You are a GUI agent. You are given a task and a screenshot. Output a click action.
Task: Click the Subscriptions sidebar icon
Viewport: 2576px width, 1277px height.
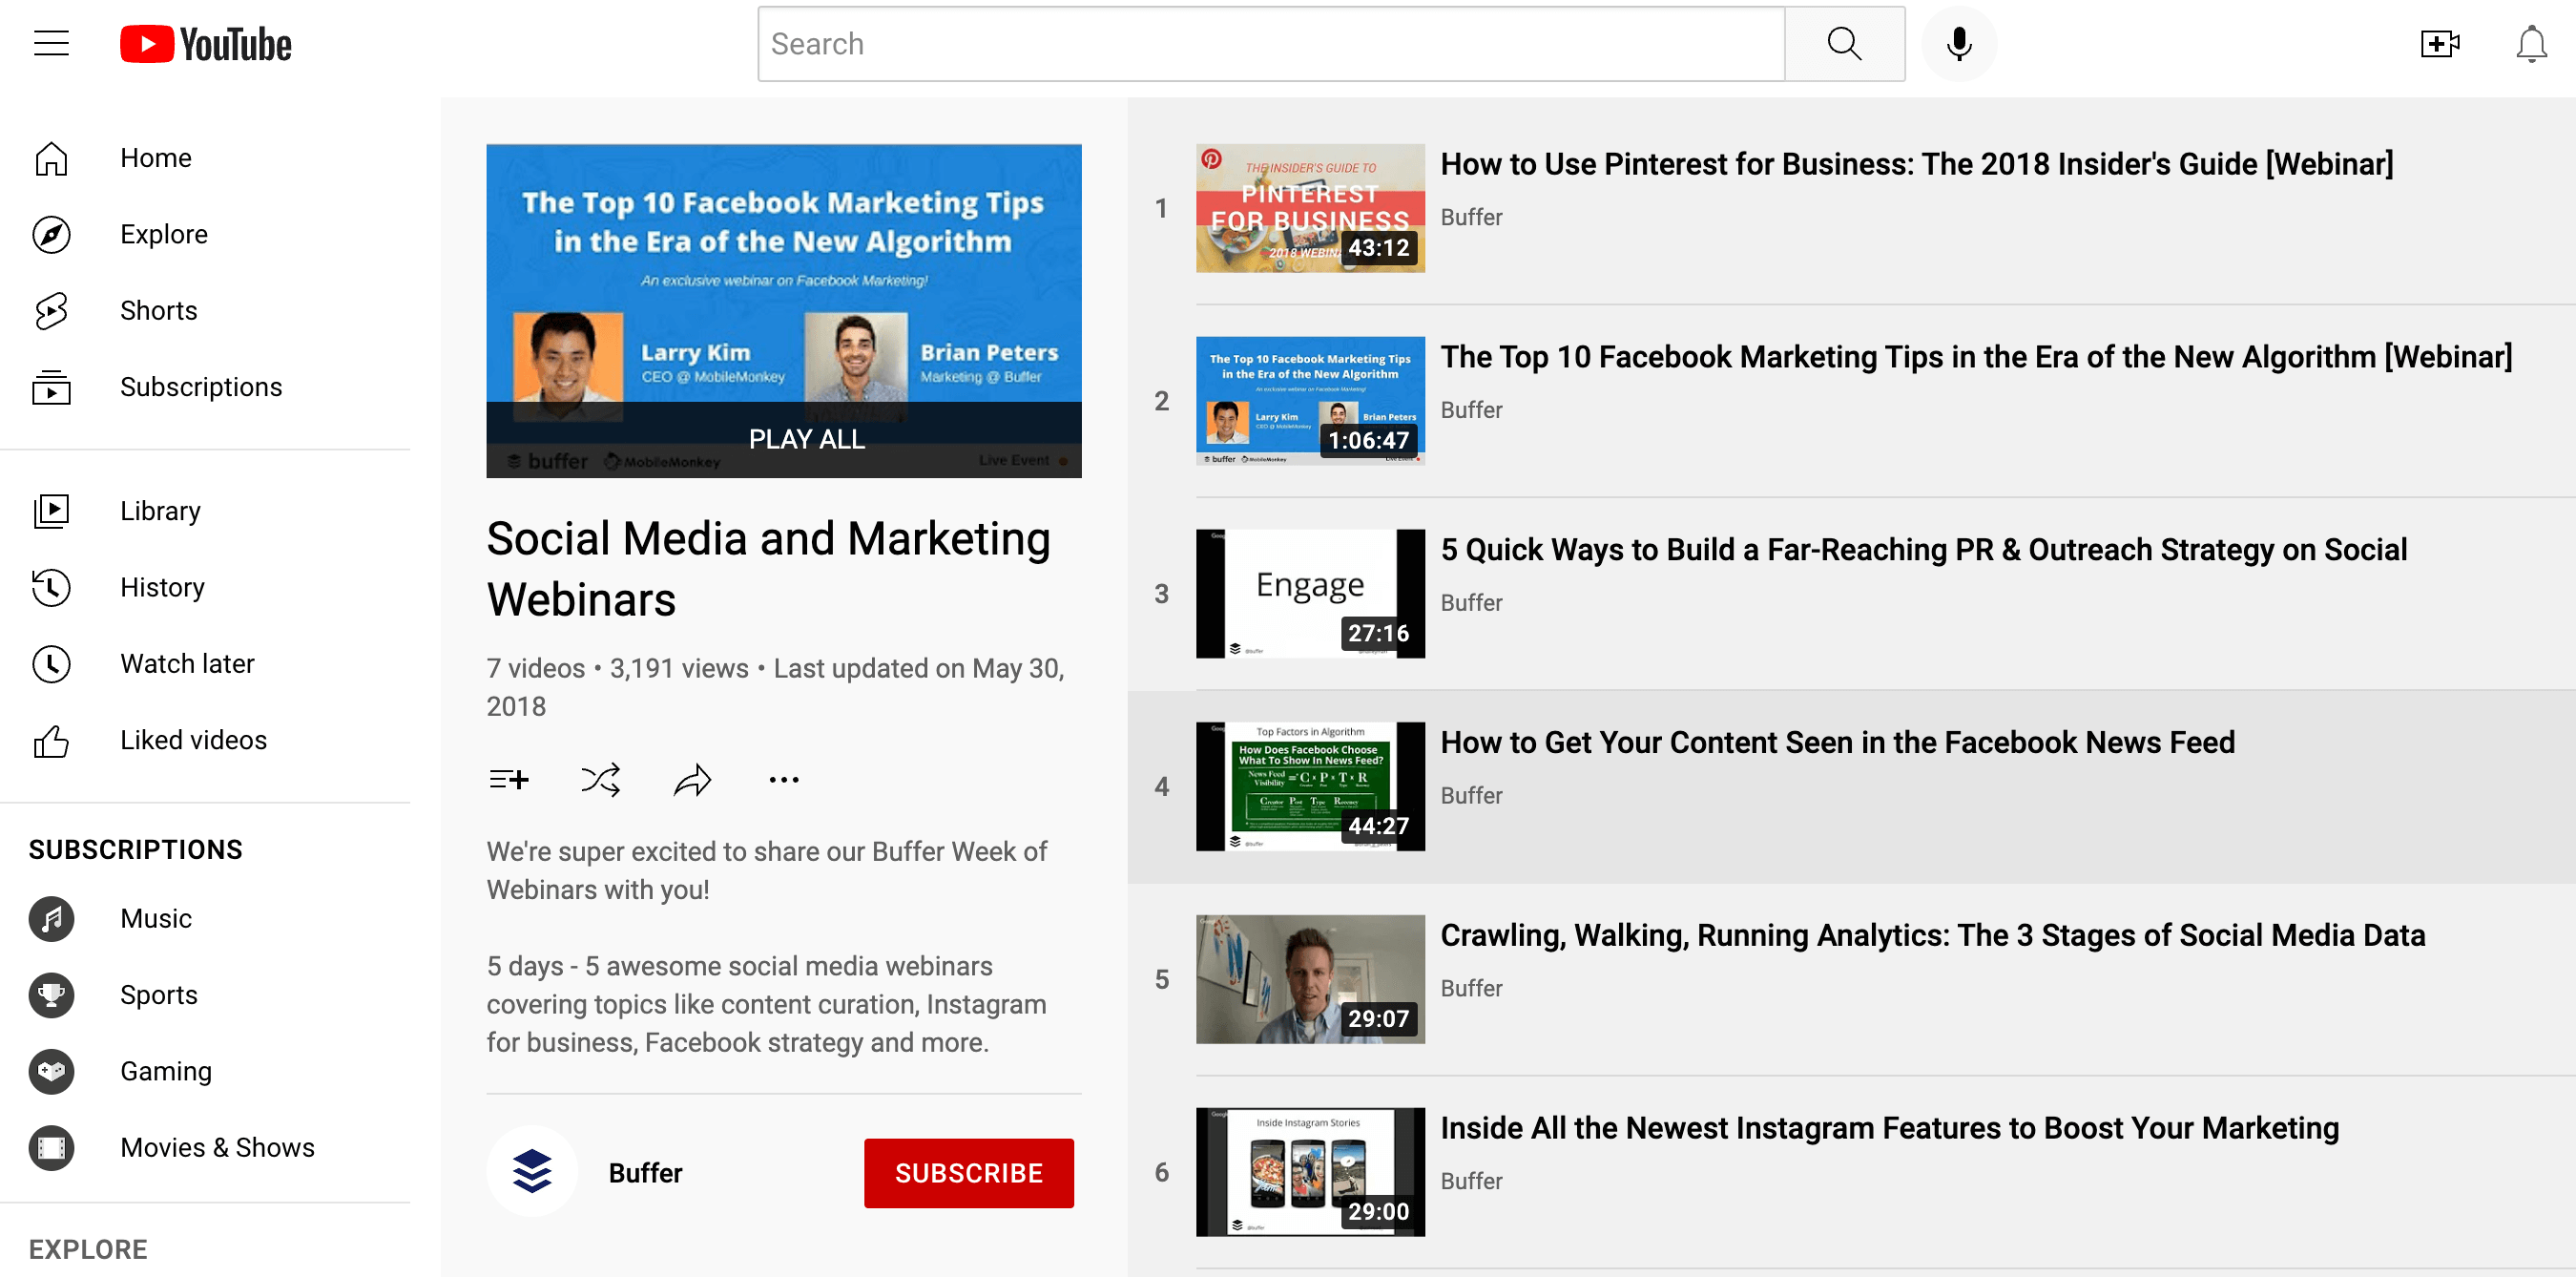click(x=51, y=387)
